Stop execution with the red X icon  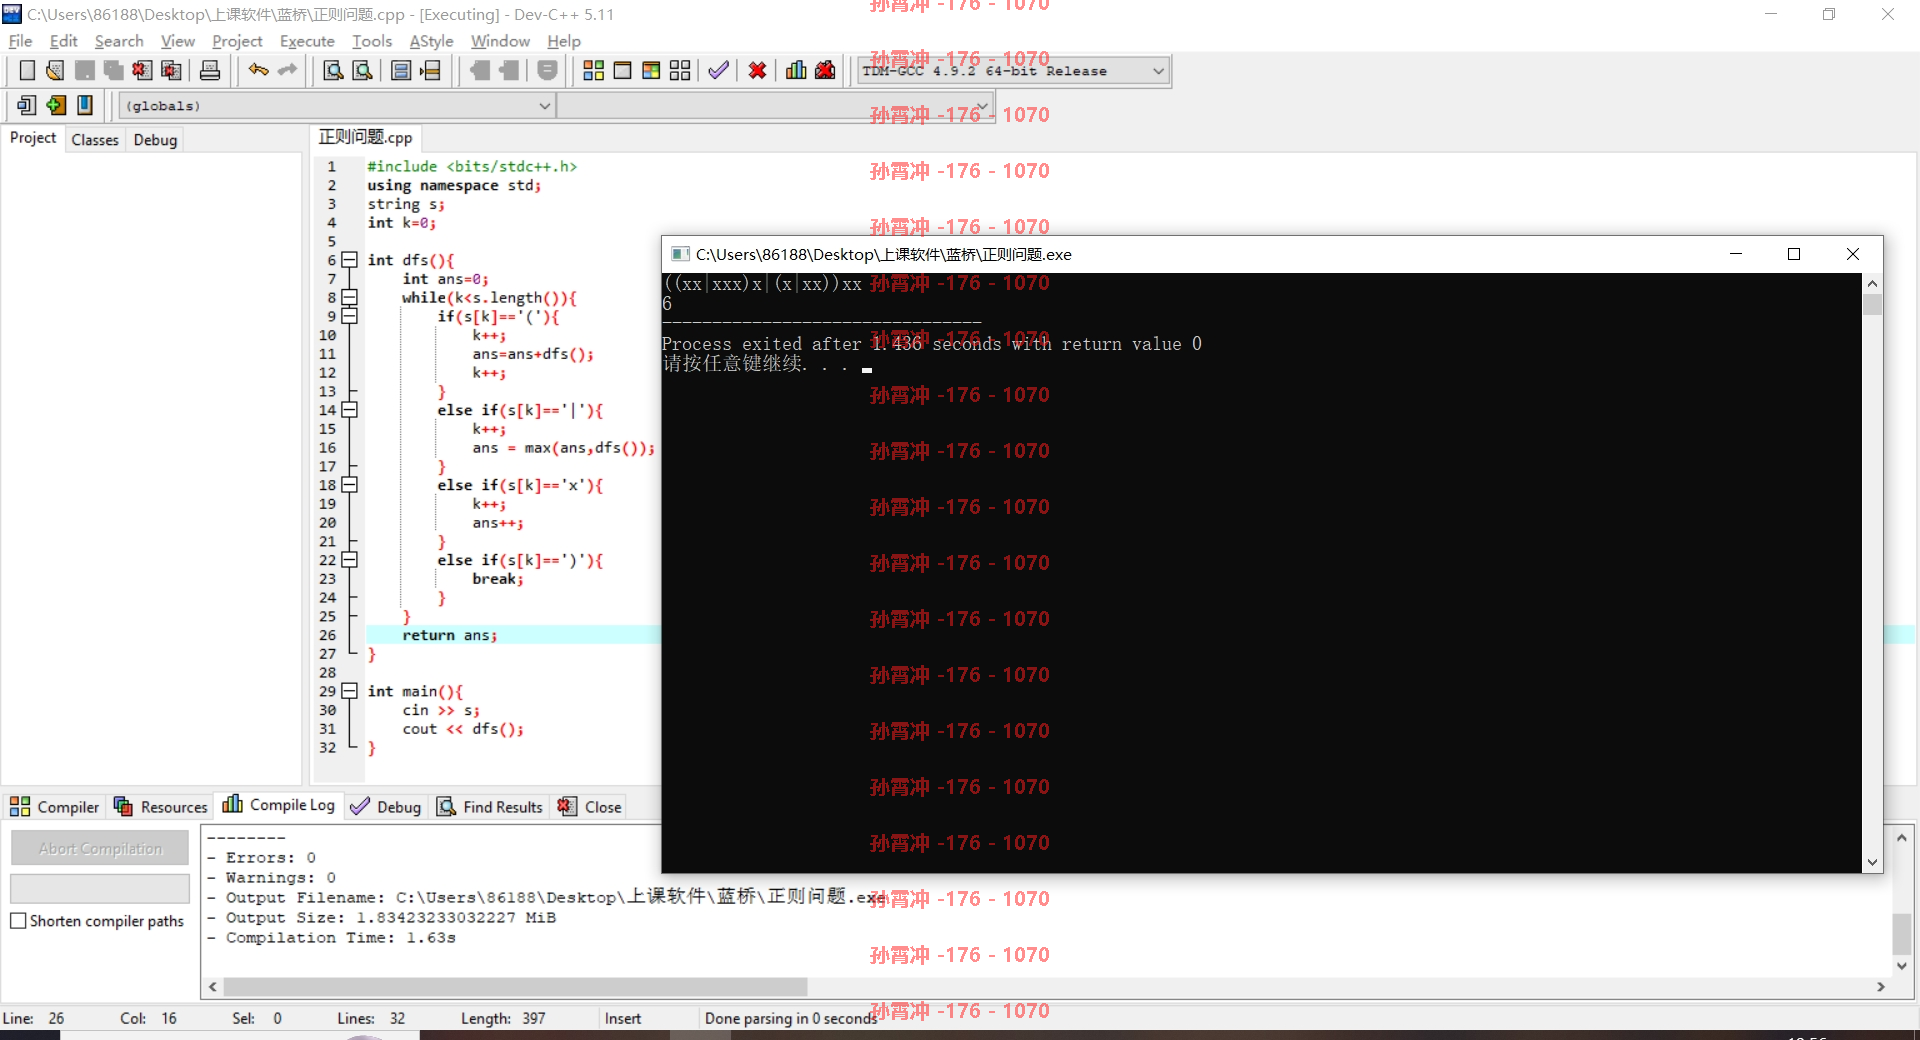(x=757, y=70)
